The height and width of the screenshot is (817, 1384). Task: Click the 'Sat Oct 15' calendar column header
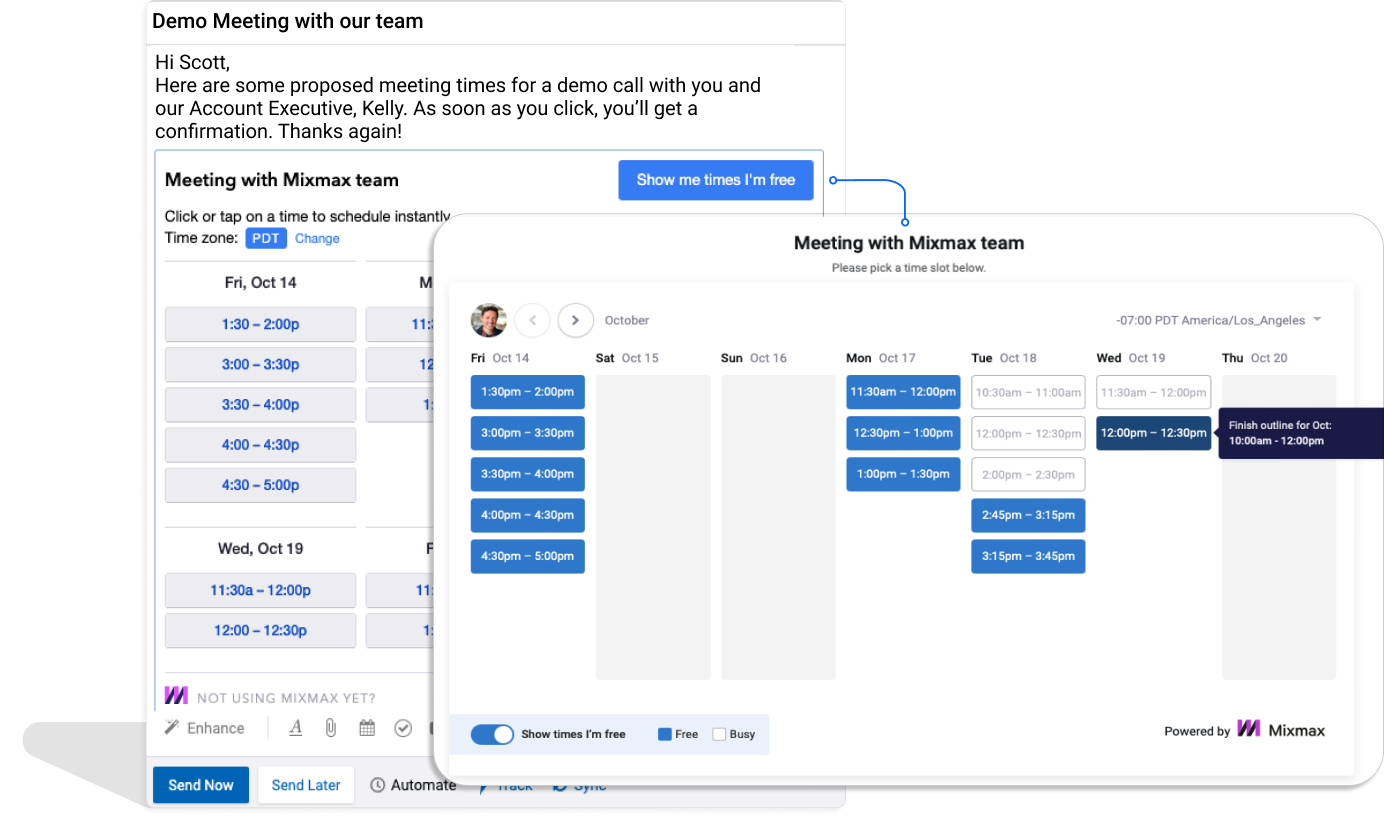627,358
